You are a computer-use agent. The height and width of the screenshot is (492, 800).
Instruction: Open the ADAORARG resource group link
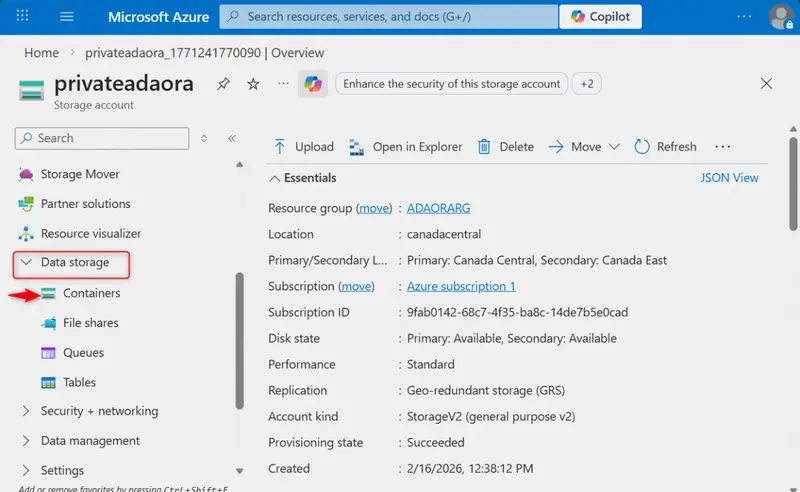438,208
